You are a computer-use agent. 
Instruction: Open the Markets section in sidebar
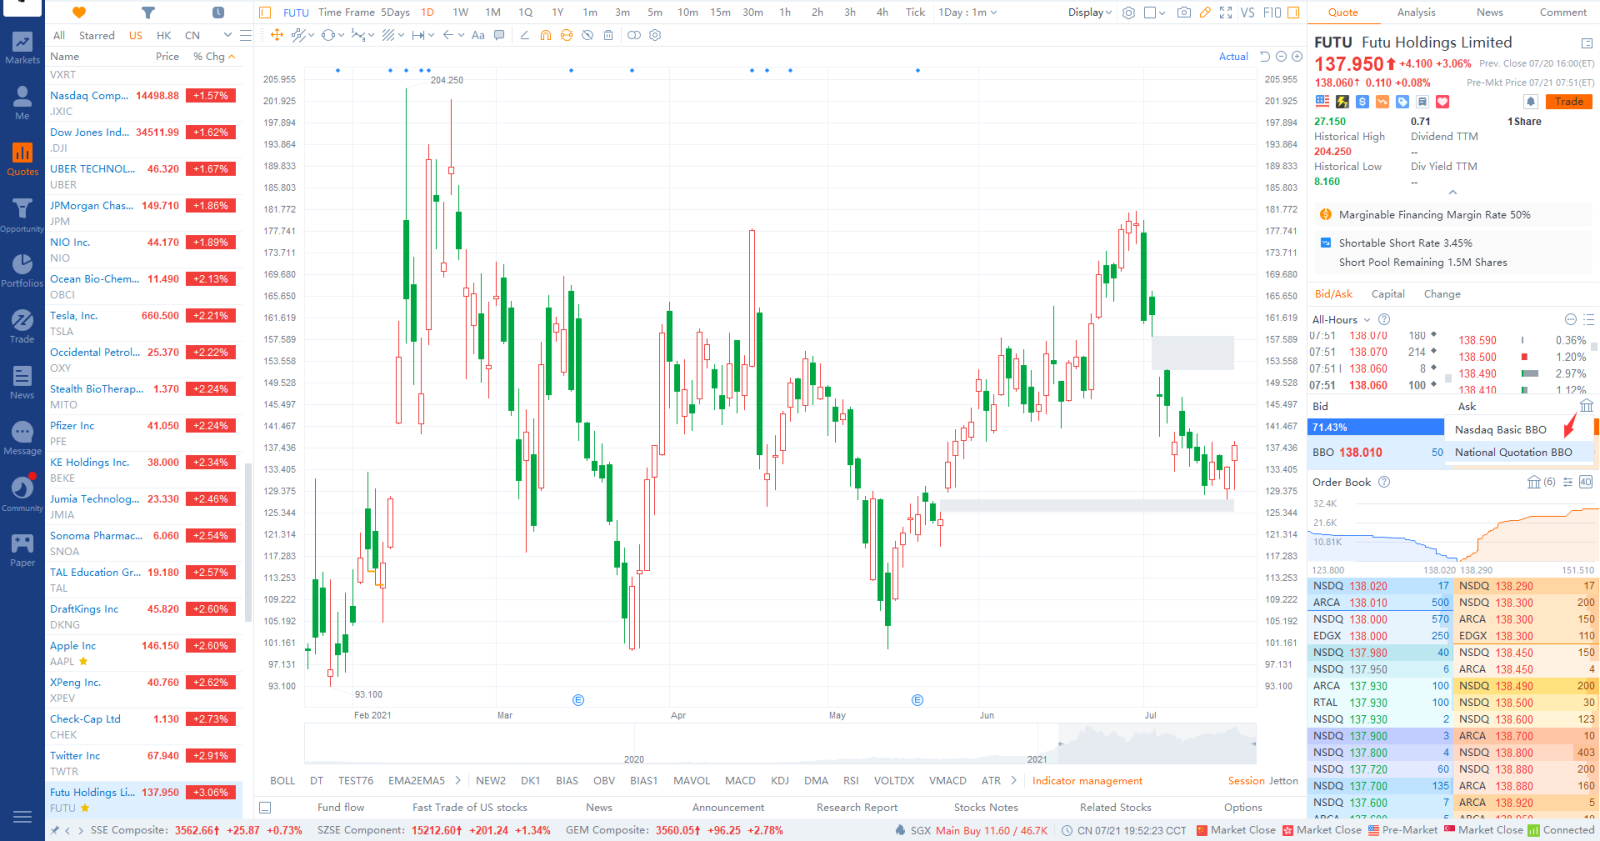coord(22,47)
